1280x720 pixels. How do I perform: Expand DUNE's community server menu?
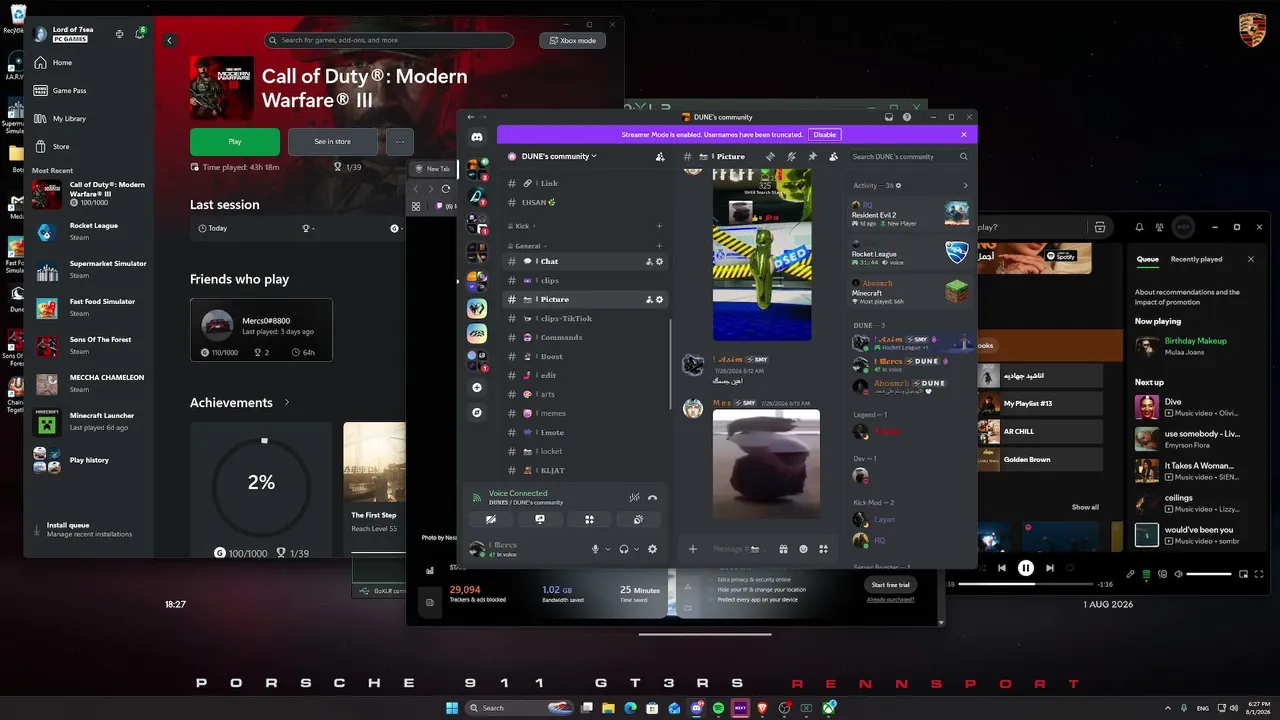coord(559,157)
